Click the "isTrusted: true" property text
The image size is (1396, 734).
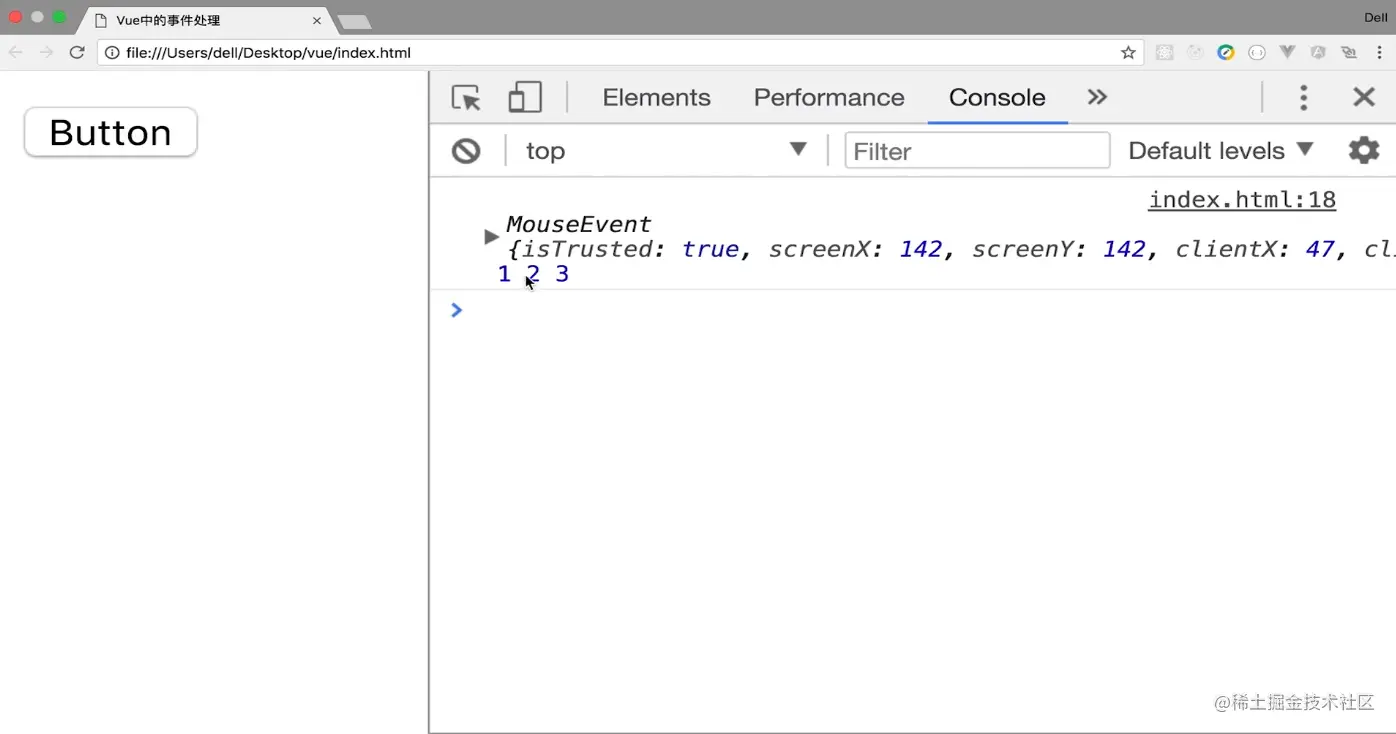point(632,249)
